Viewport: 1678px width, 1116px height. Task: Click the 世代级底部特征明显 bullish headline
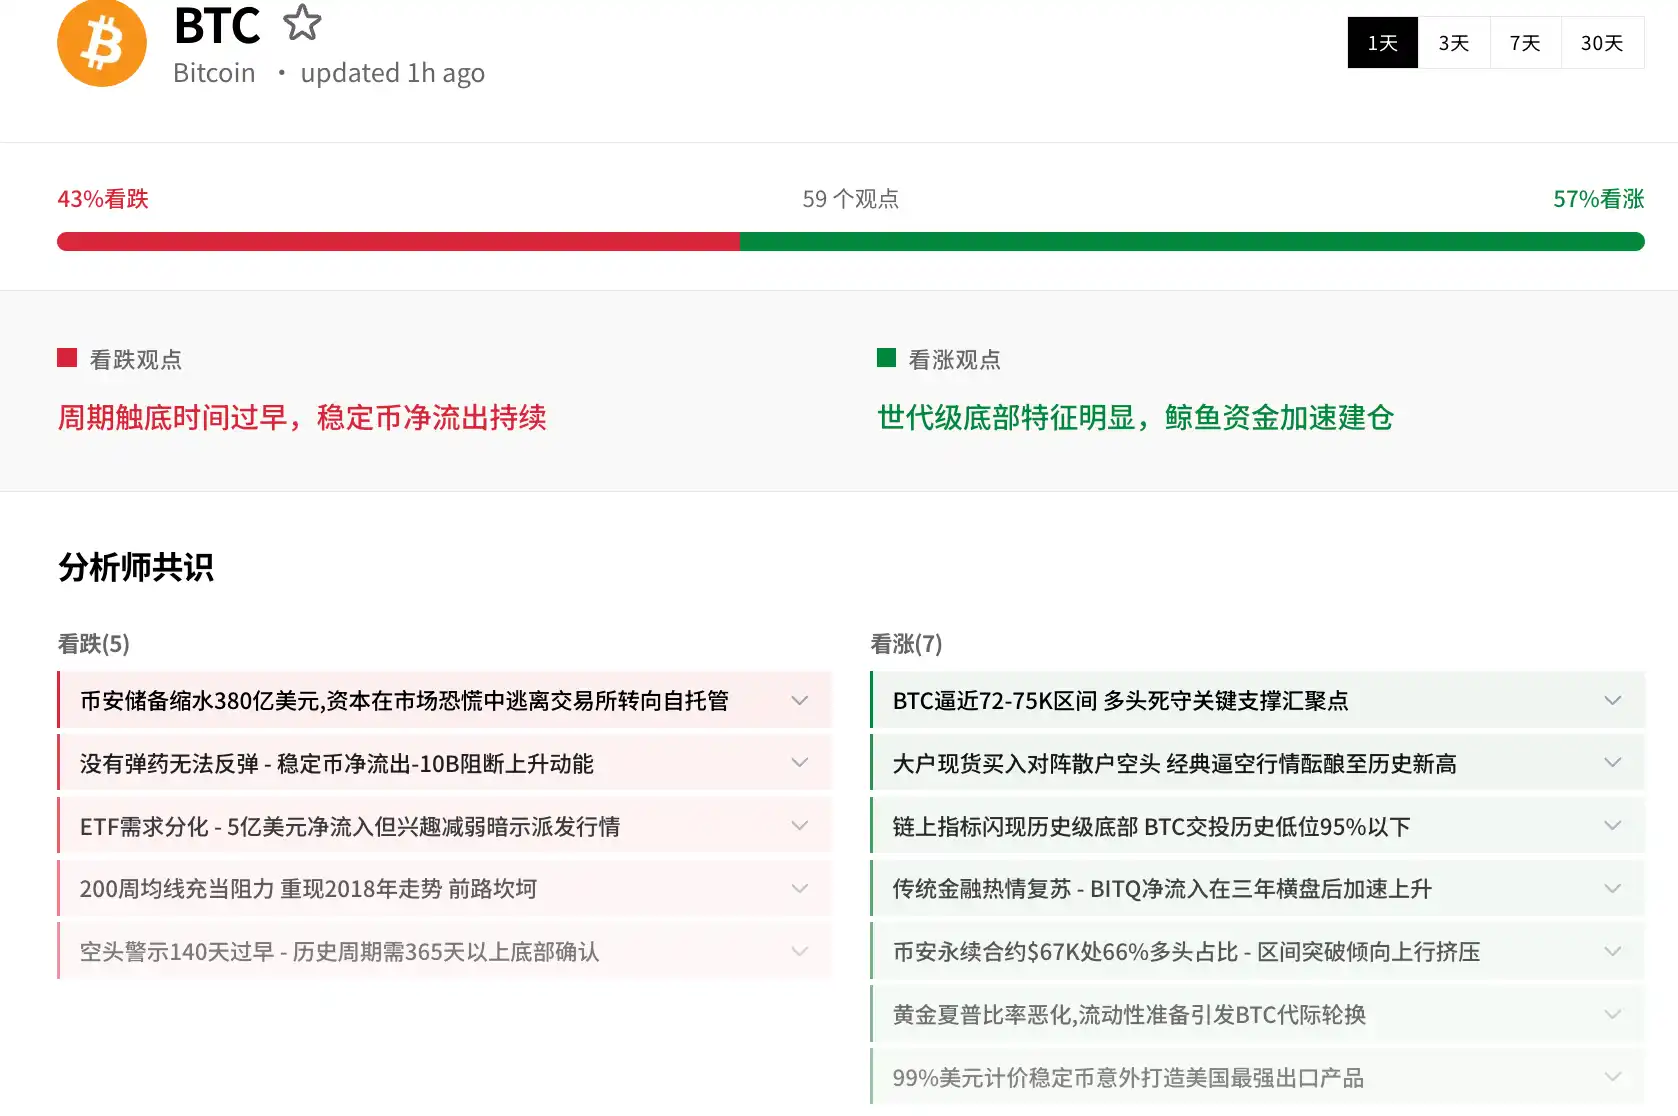1134,418
